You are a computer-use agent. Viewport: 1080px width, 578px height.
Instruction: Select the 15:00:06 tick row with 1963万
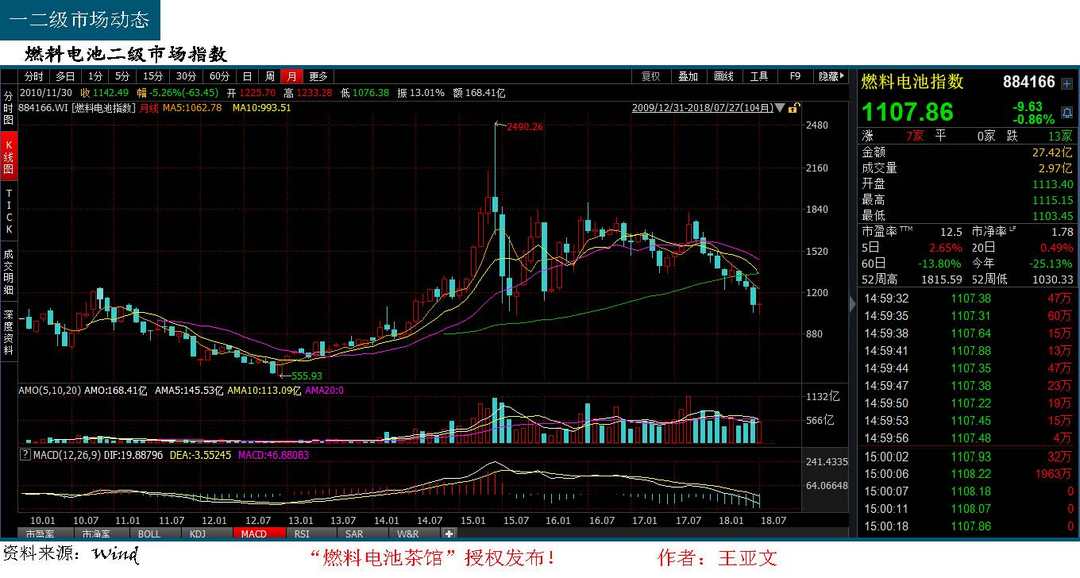click(x=967, y=474)
